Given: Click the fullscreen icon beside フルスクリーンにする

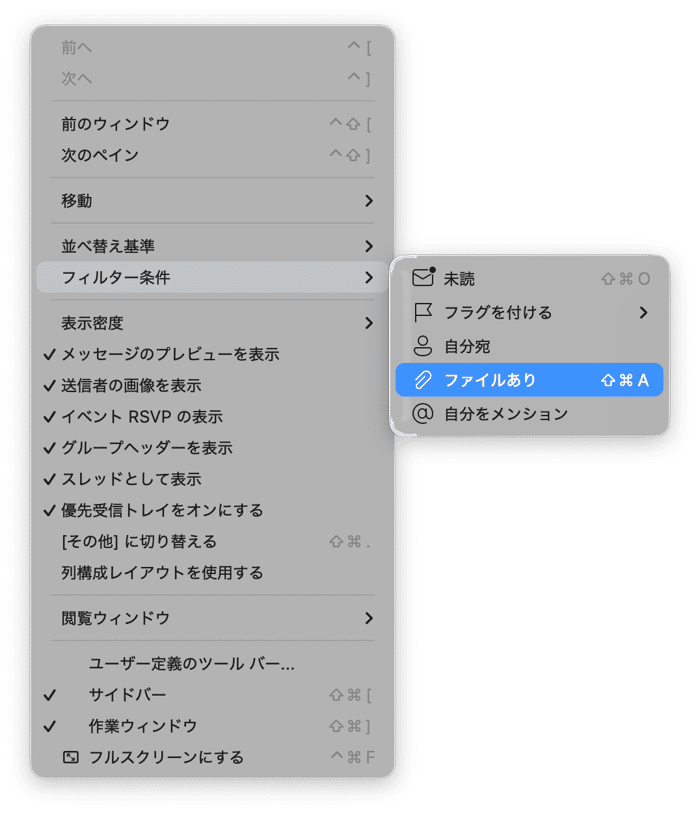Looking at the screenshot, I should click(x=70, y=757).
